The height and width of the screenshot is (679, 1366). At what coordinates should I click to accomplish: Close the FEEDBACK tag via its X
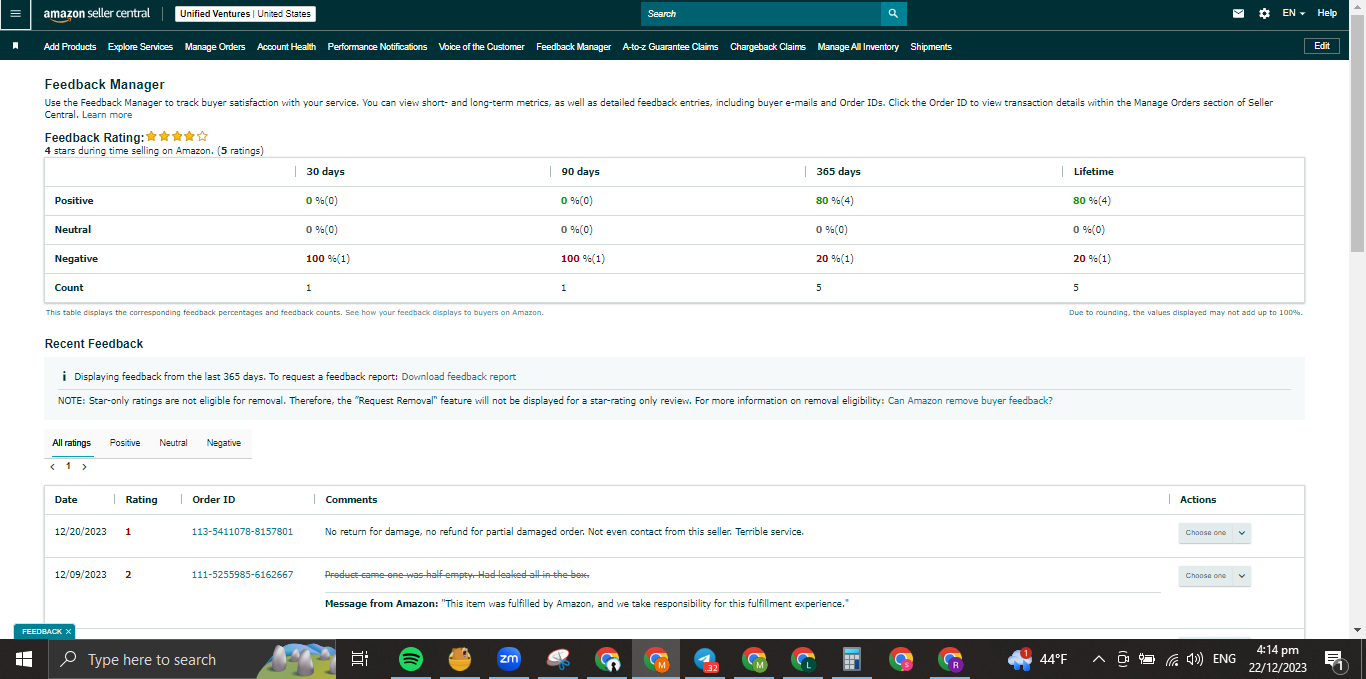point(68,632)
